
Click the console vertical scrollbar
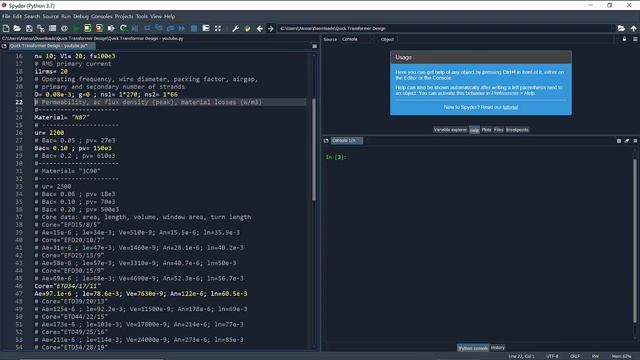[x=635, y=241]
